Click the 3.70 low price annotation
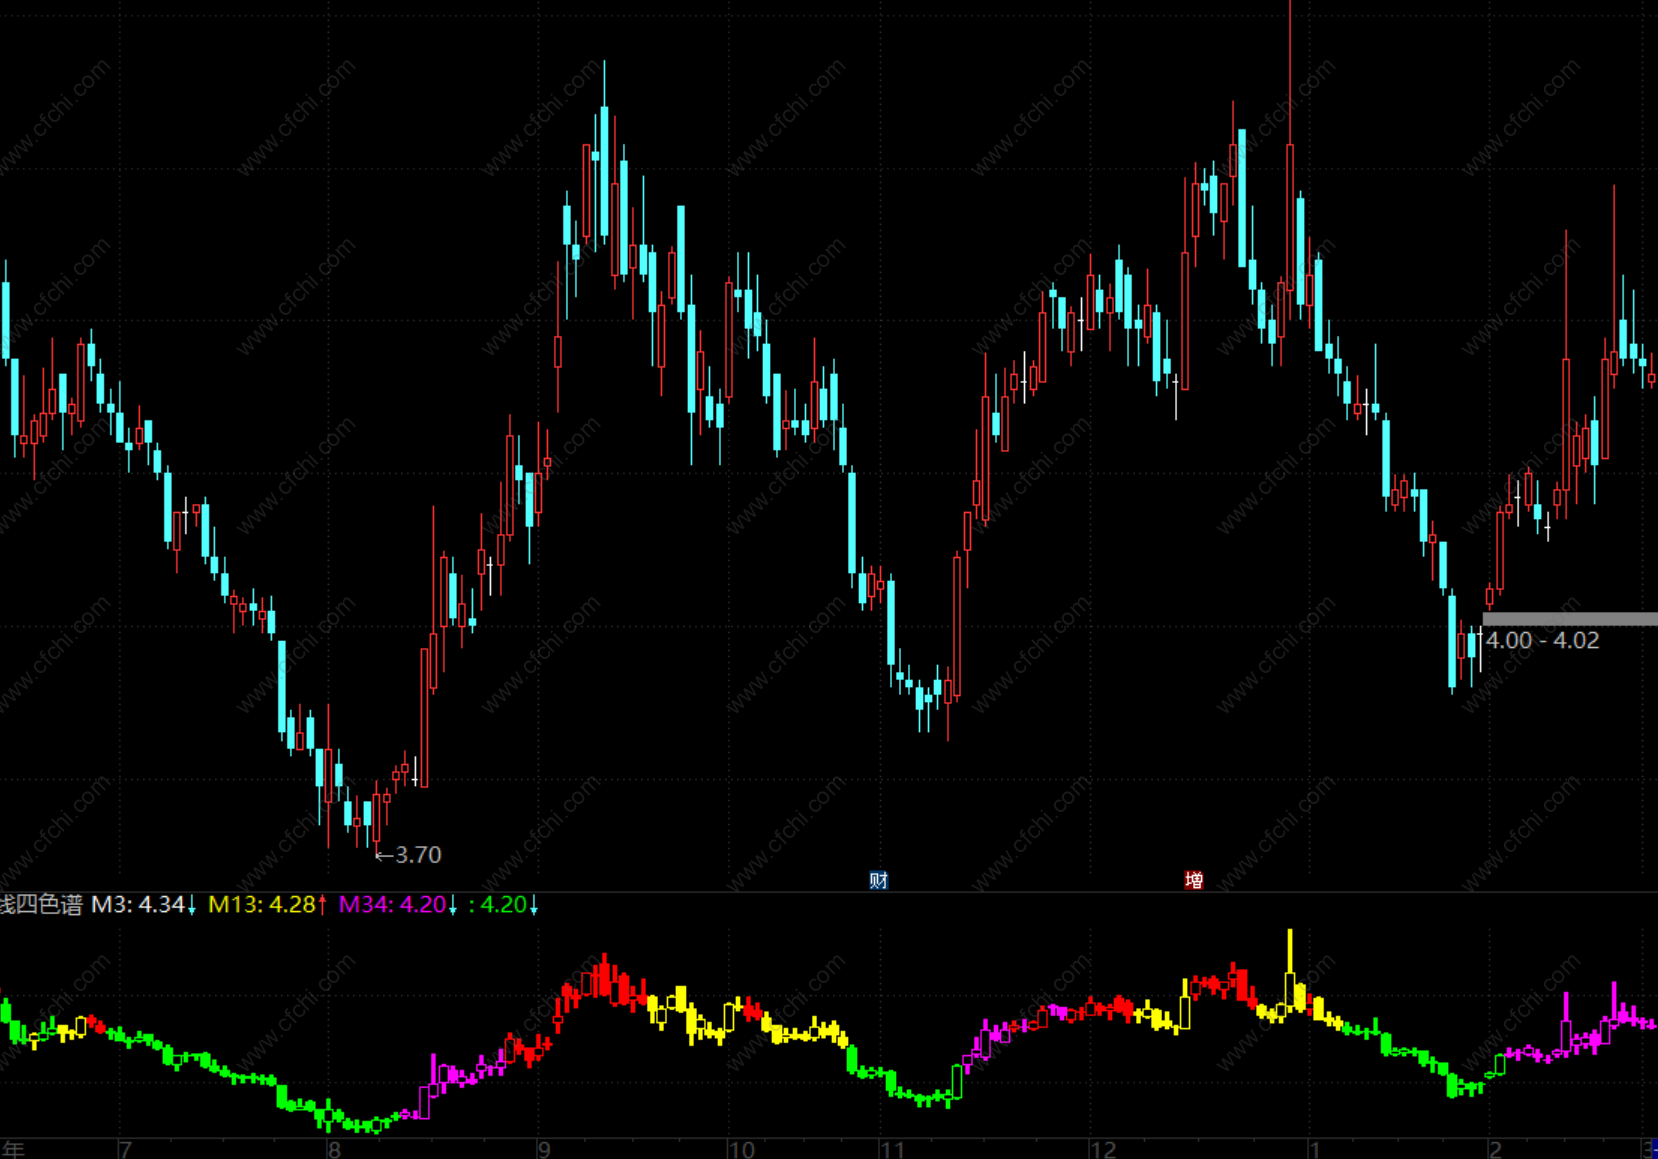 408,855
